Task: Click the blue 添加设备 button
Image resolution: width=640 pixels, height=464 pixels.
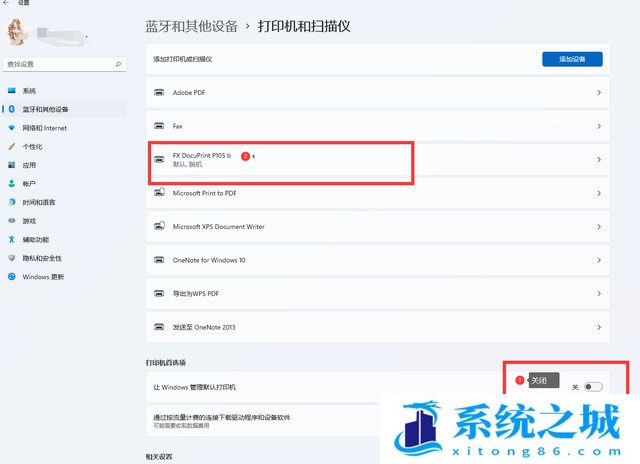Action: point(572,59)
